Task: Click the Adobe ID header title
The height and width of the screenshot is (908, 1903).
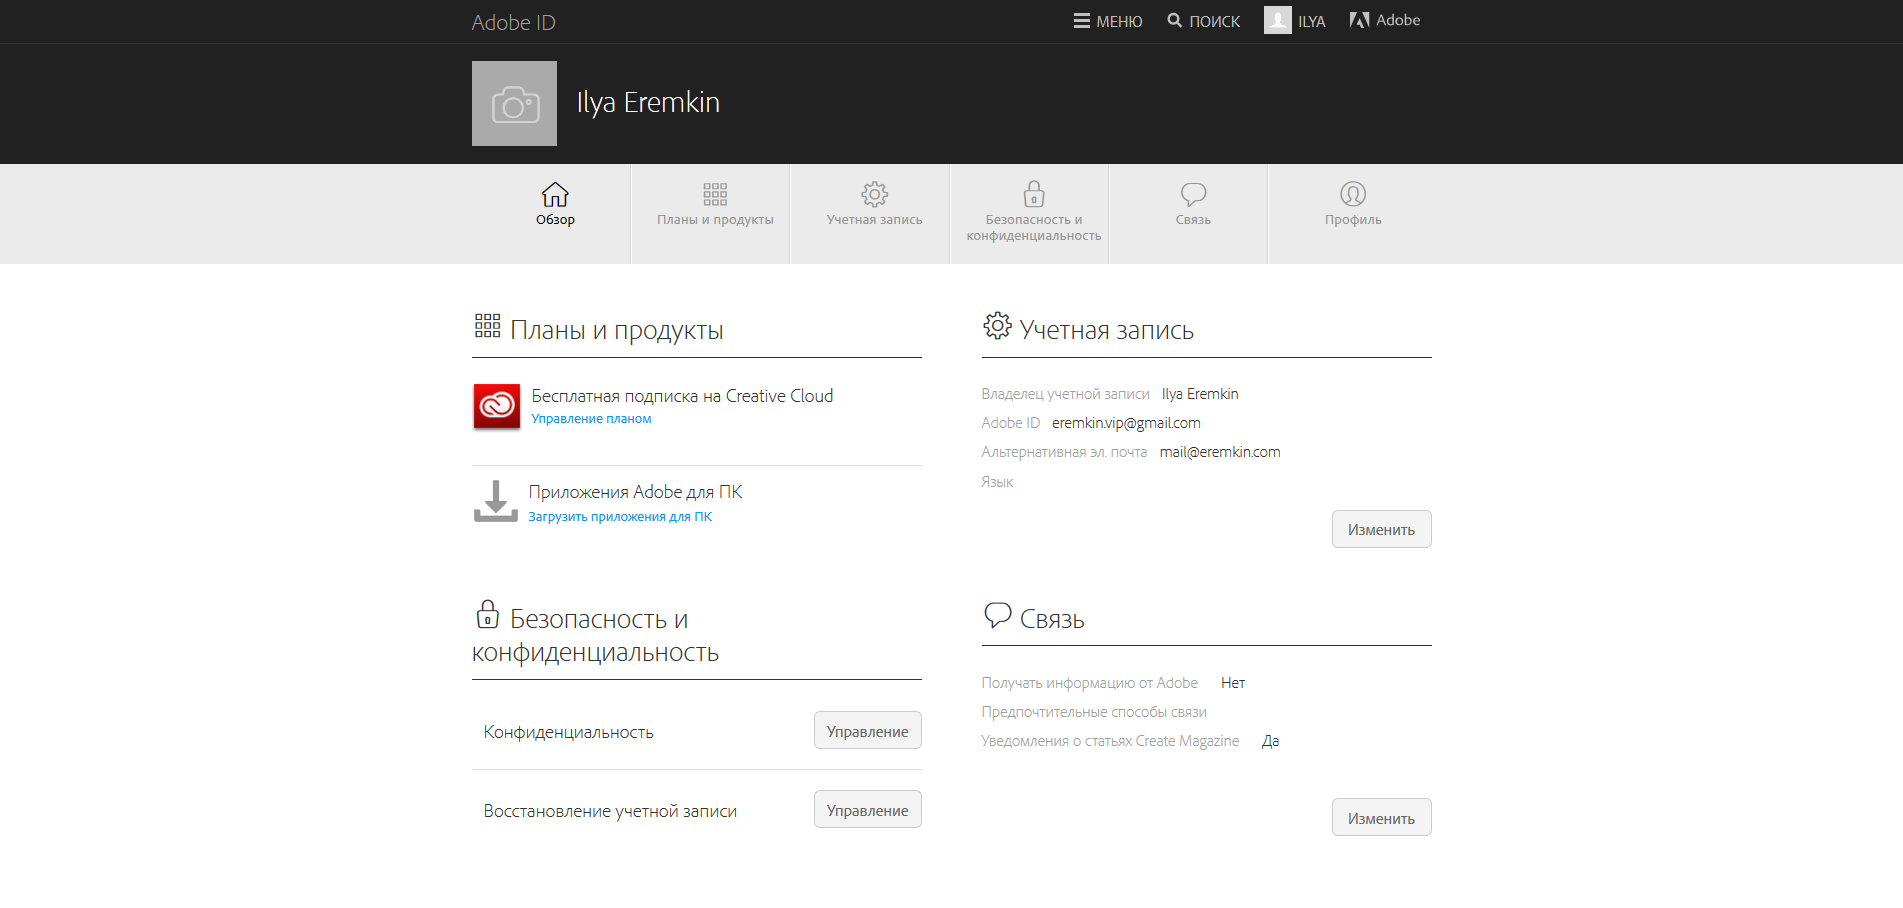Action: coord(513,22)
